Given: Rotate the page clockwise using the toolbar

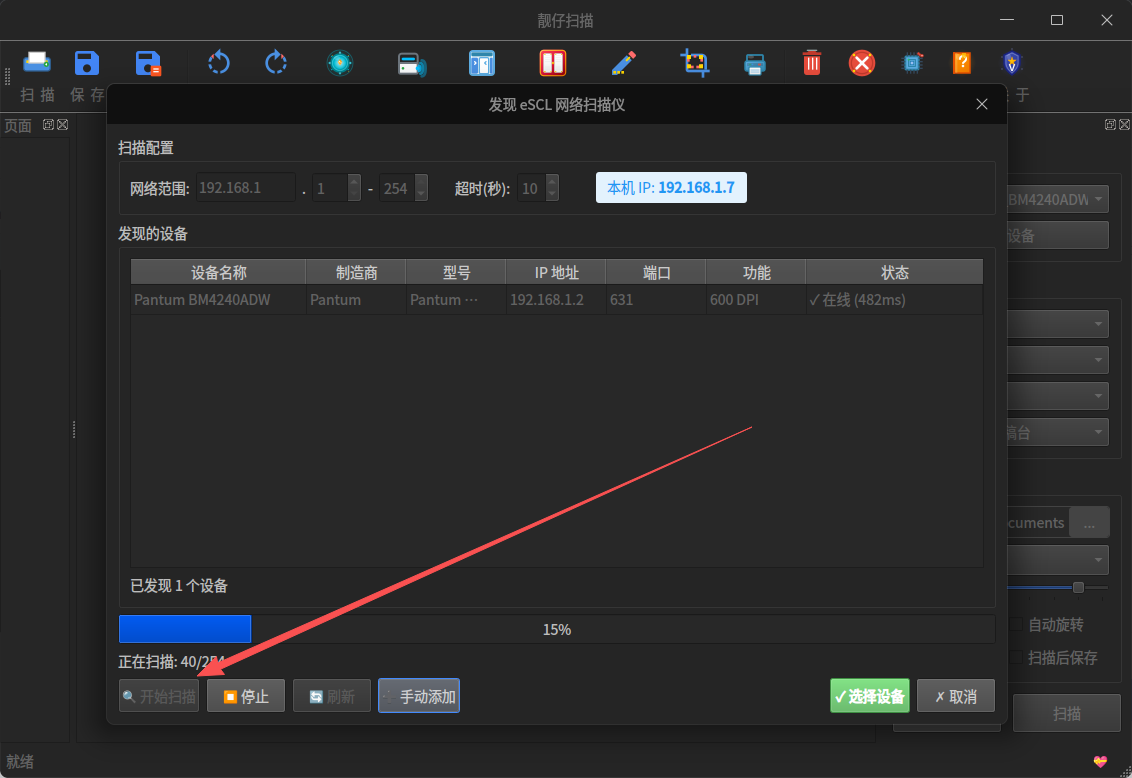Looking at the screenshot, I should pyautogui.click(x=276, y=63).
